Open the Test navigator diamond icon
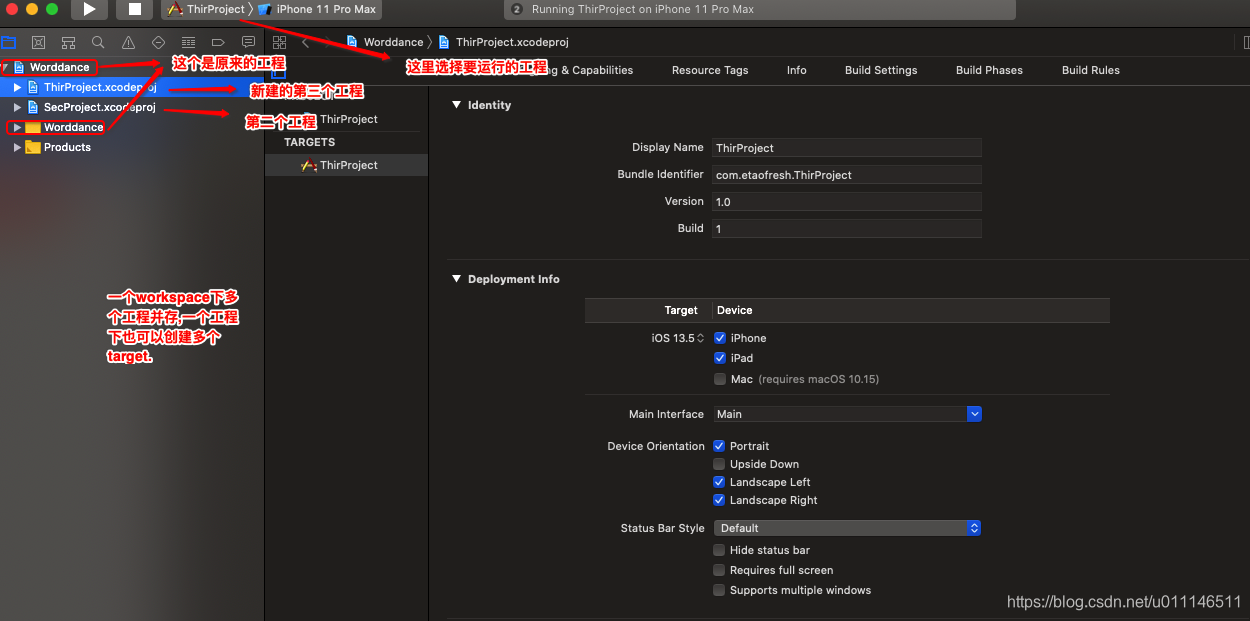This screenshot has width=1250, height=621. 158,42
